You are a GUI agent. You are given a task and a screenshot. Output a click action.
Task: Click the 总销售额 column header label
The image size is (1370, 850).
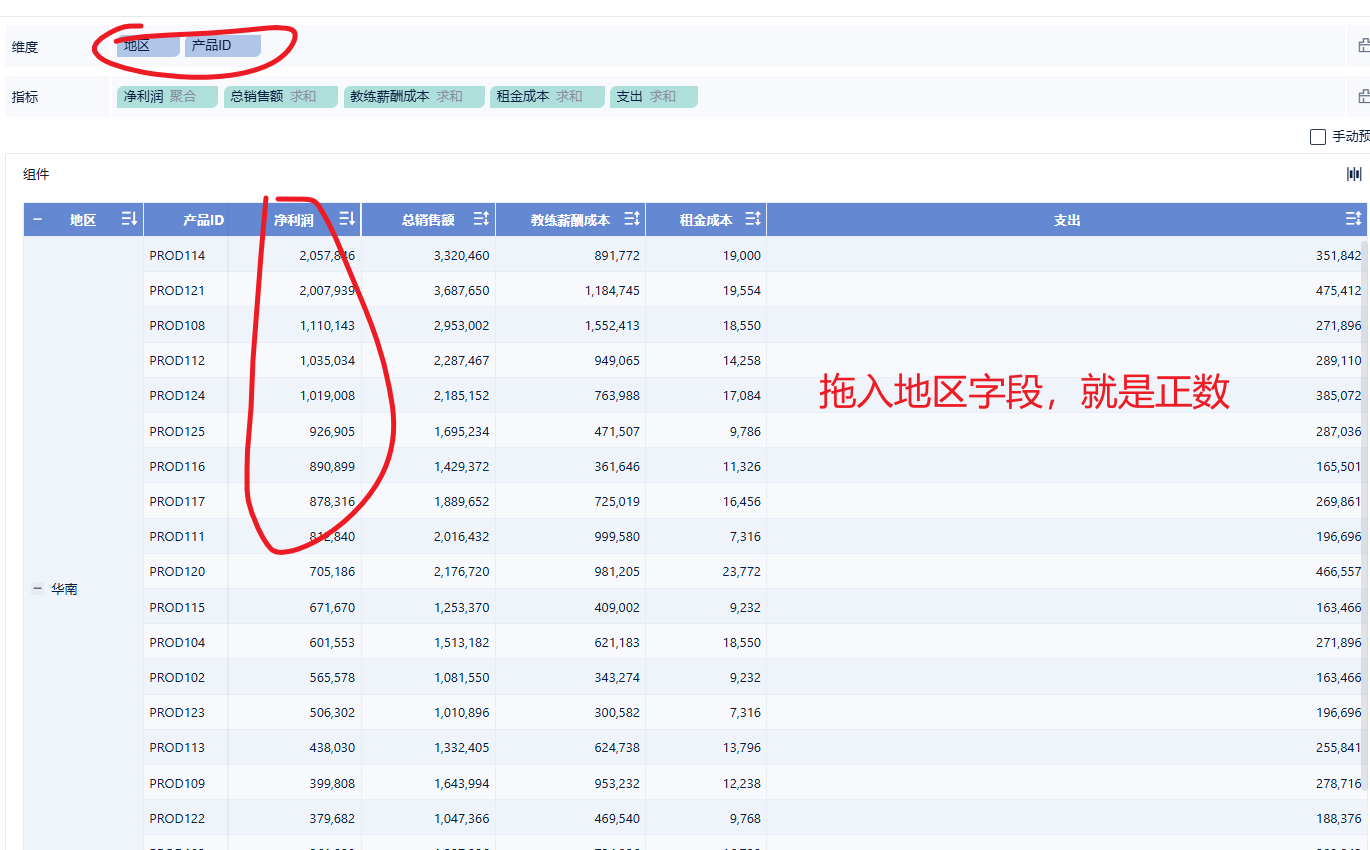(x=428, y=220)
